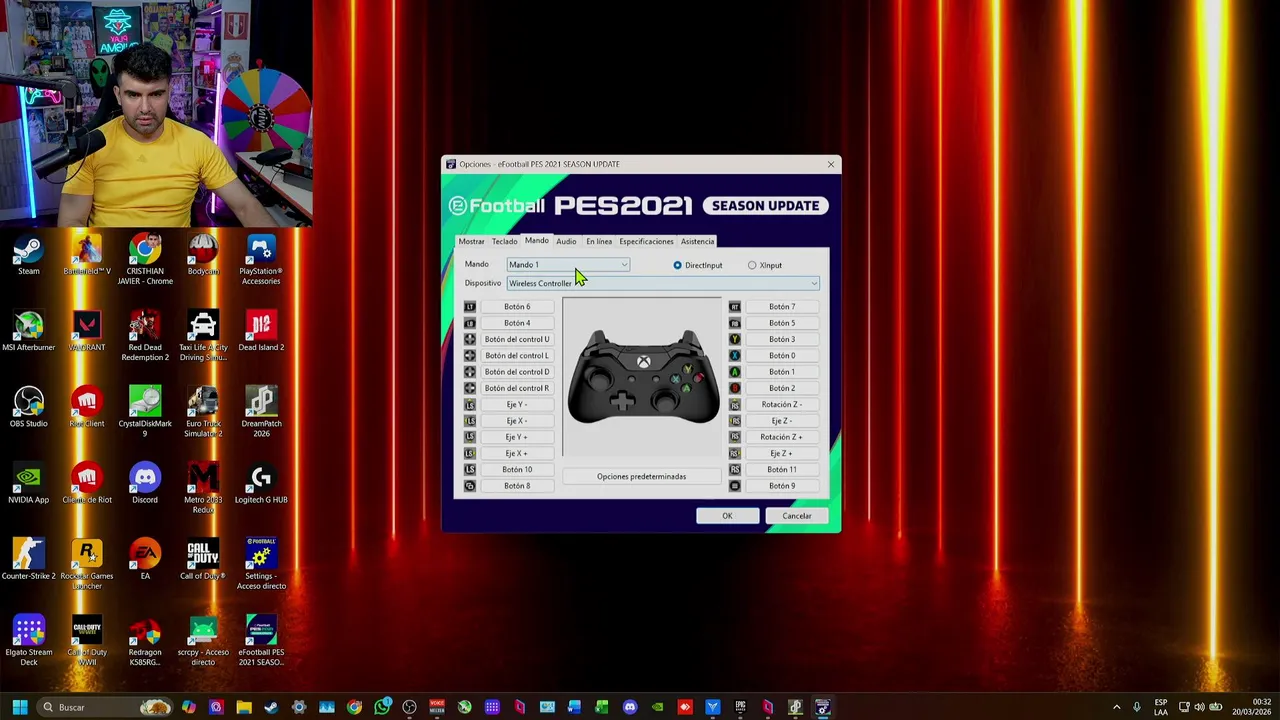Launch OBS Studio from desktop
Screen dimensions: 1280x720
tap(28, 407)
